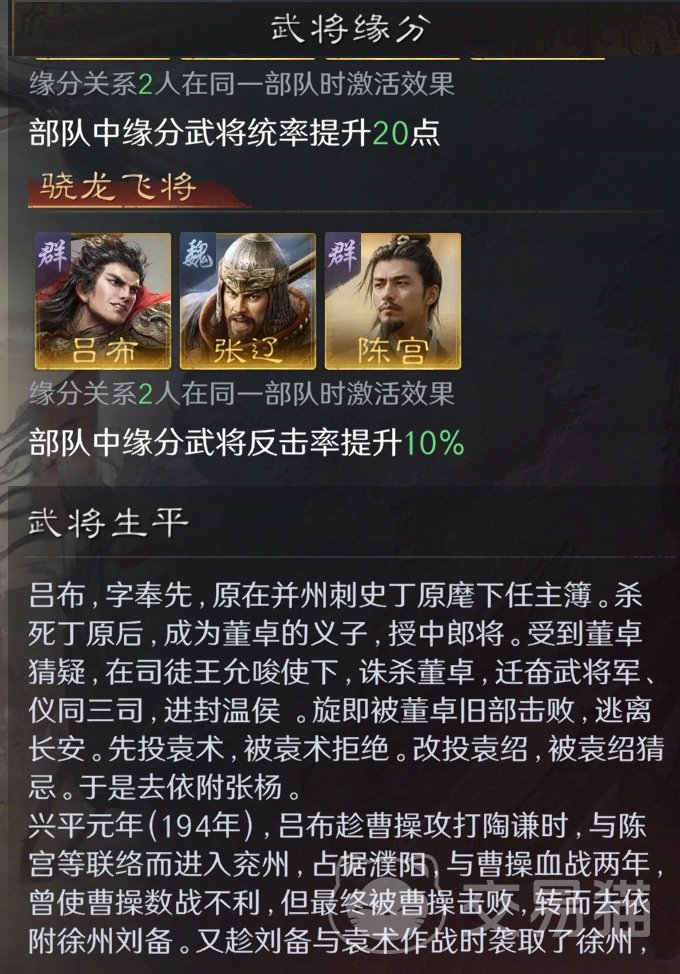Tap the 吕布 name label on card
The image size is (680, 974).
103,351
